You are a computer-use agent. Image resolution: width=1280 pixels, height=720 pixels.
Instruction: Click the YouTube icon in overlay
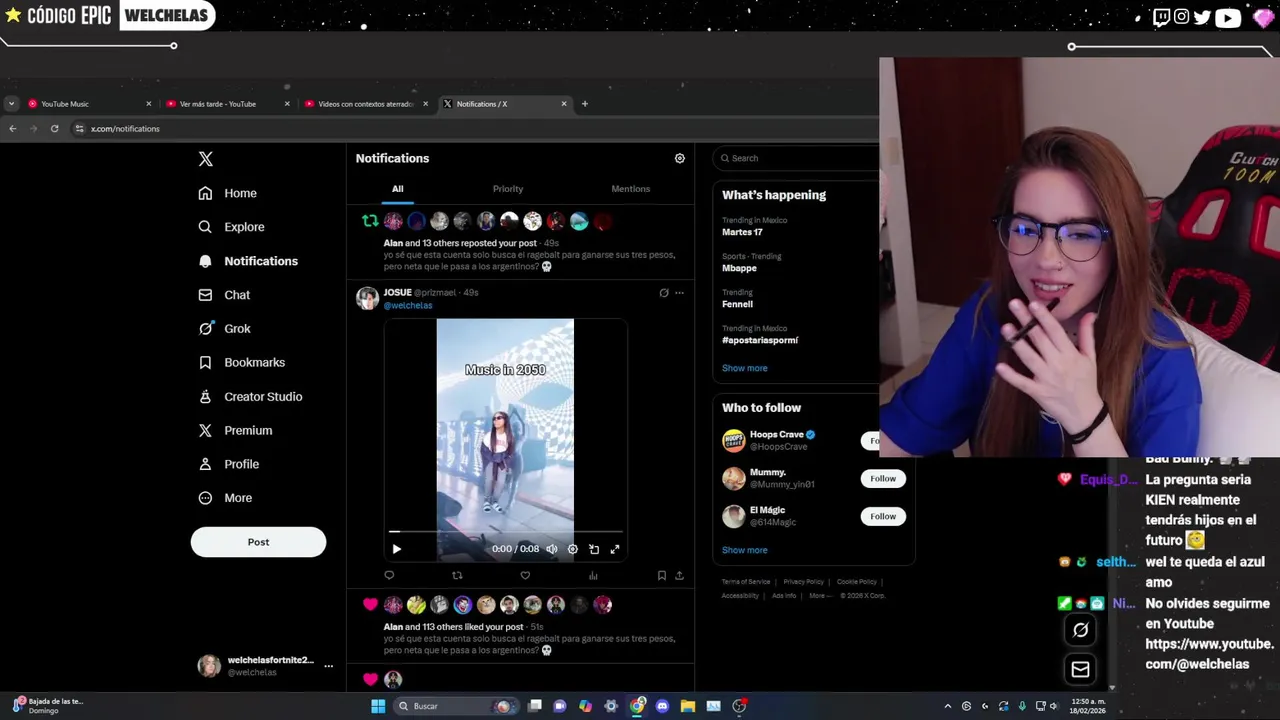(x=1228, y=17)
